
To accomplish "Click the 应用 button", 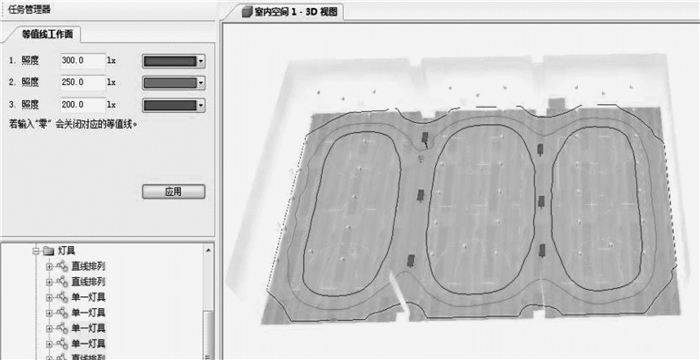I will [174, 192].
